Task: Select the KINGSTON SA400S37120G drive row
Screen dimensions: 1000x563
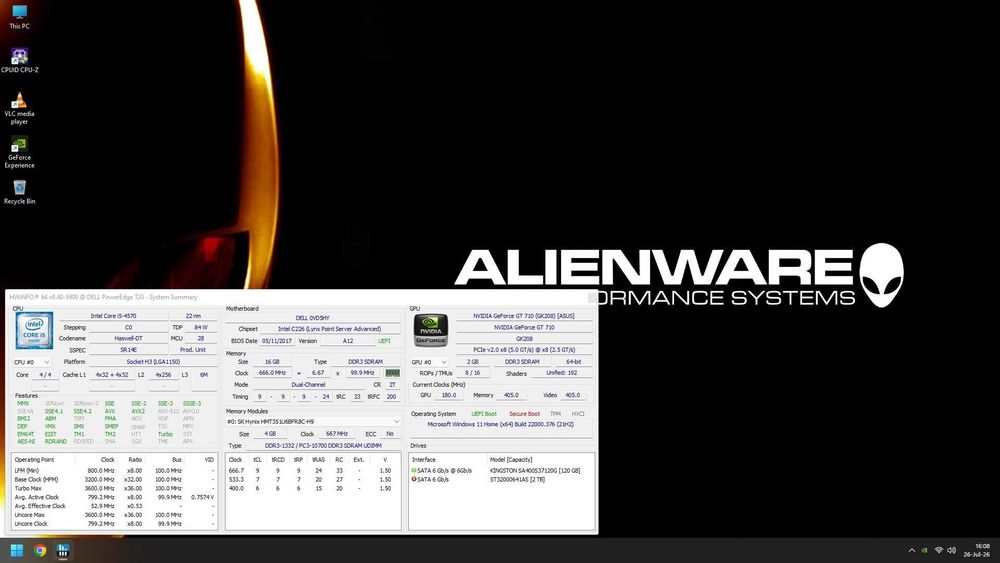Action: click(502, 471)
